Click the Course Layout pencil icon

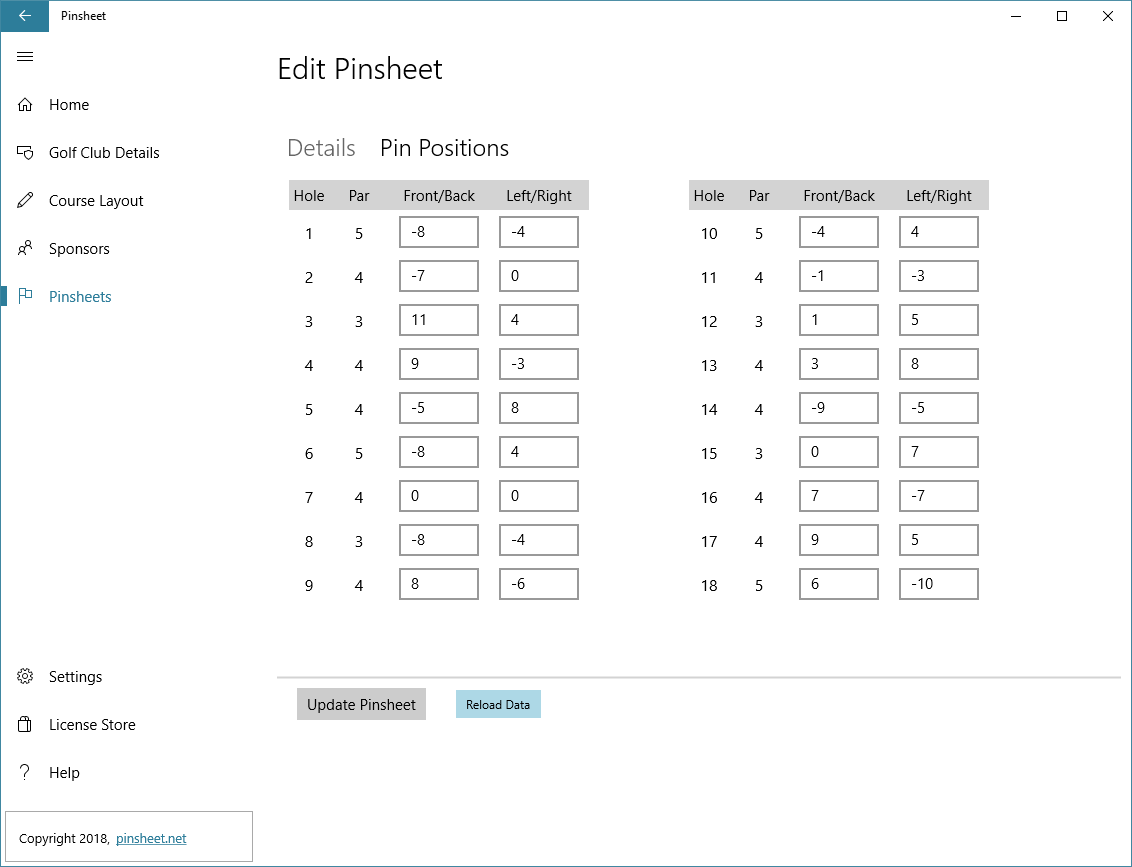[25, 201]
